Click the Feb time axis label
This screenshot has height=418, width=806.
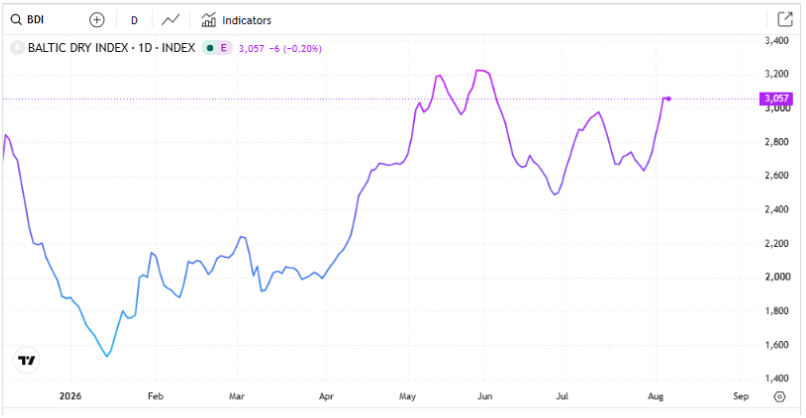tap(155, 396)
